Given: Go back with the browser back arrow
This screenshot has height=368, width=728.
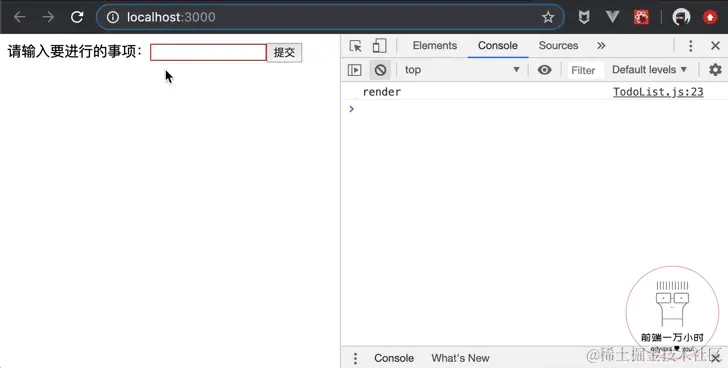Looking at the screenshot, I should [x=20, y=17].
